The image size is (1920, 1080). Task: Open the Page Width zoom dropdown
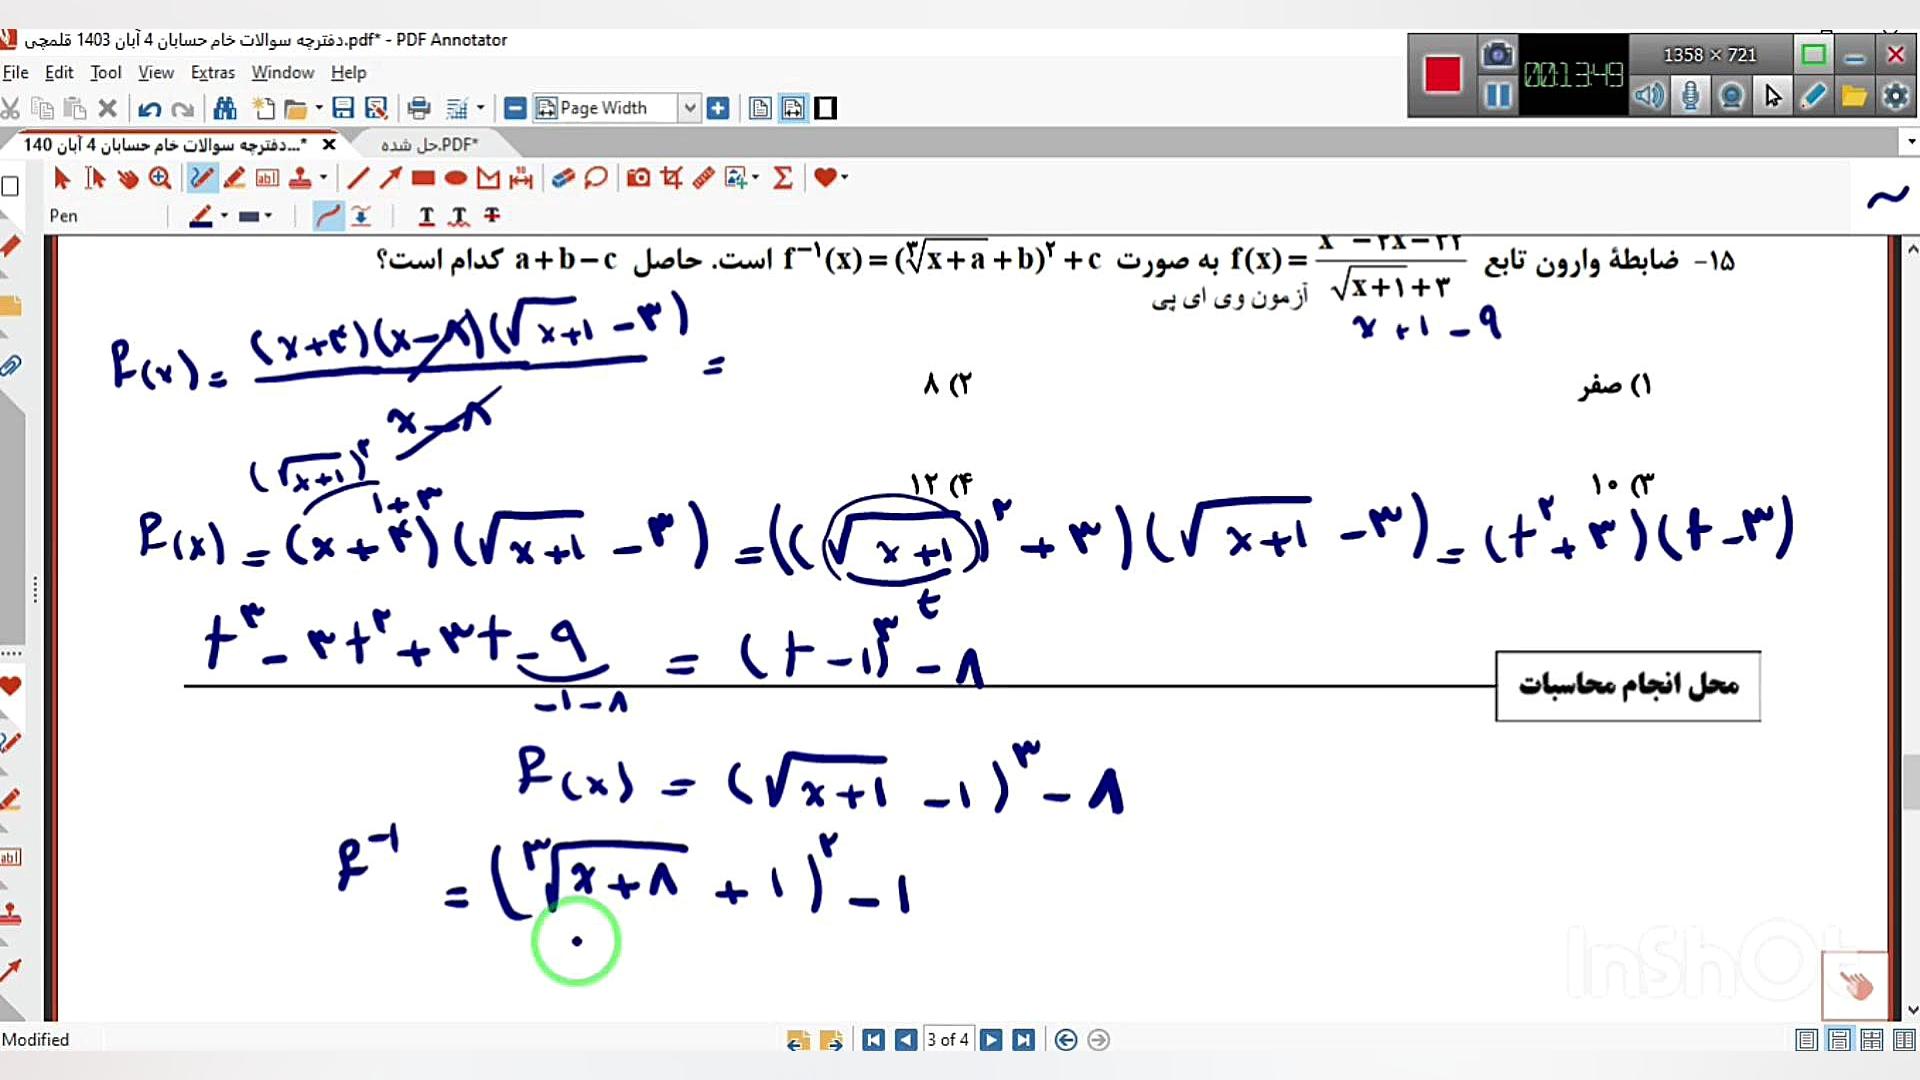coord(689,108)
